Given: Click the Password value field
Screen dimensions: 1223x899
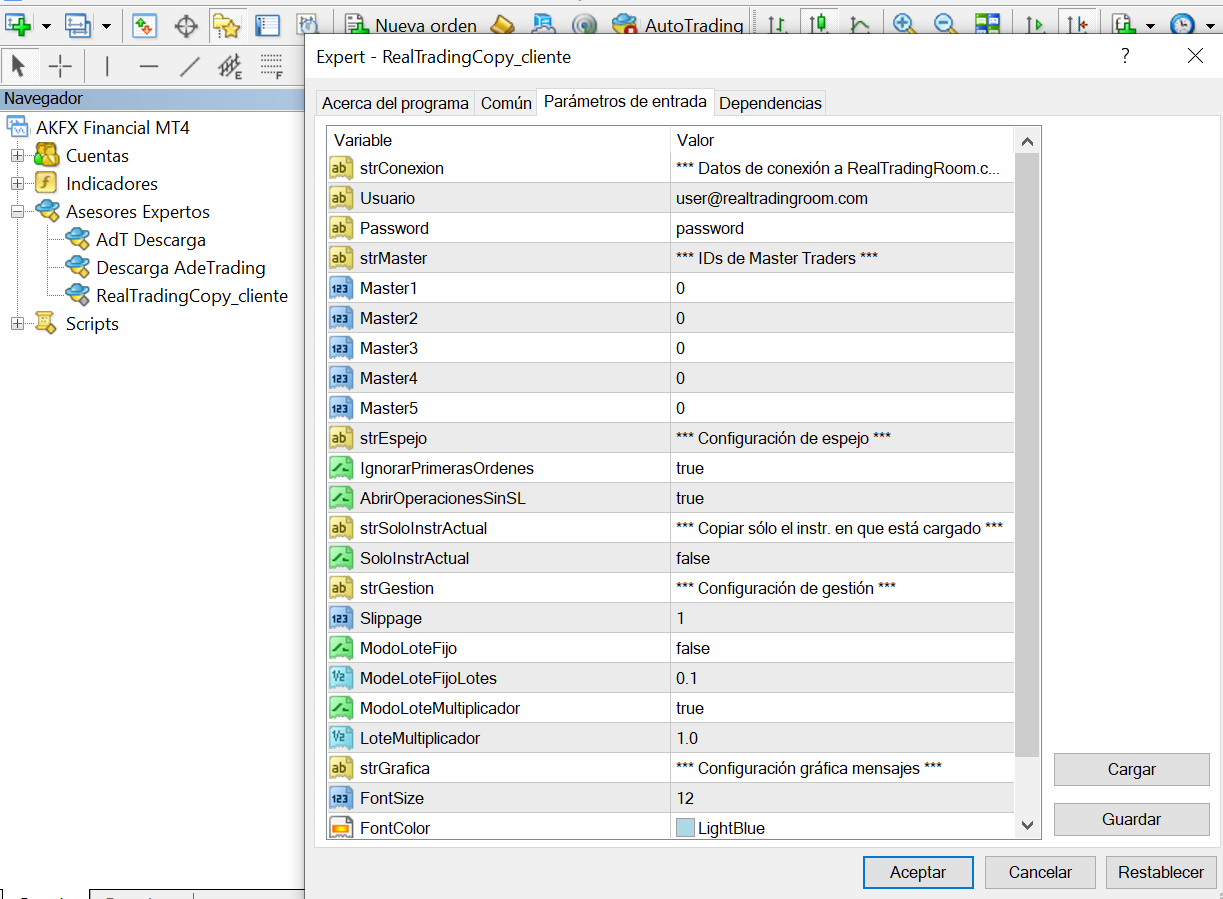Looking at the screenshot, I should coord(842,228).
